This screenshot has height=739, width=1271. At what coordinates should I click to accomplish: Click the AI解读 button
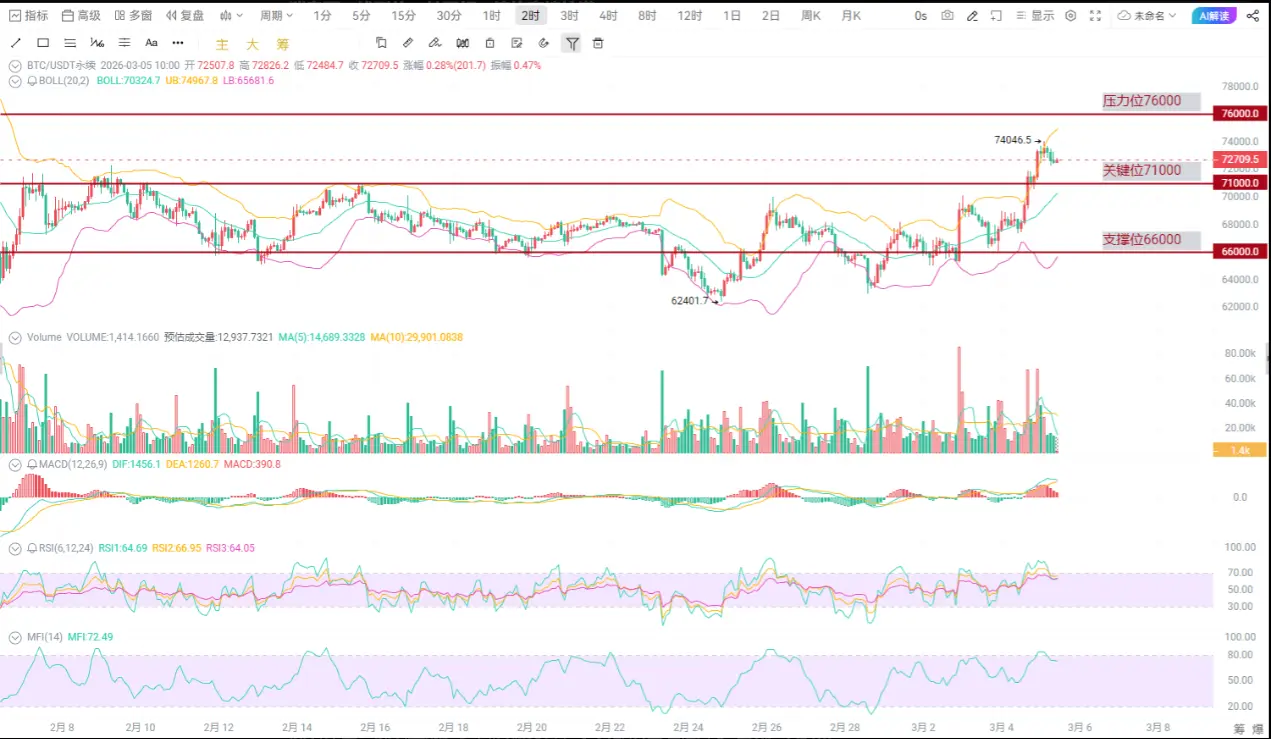click(x=1213, y=16)
